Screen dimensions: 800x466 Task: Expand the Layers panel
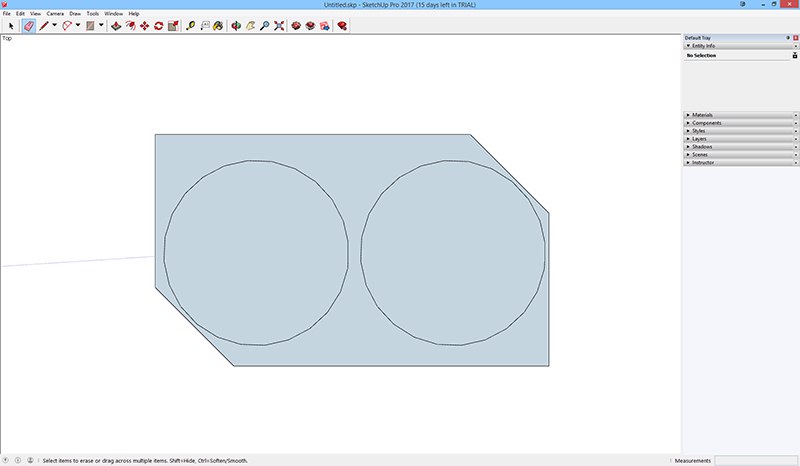click(700, 139)
